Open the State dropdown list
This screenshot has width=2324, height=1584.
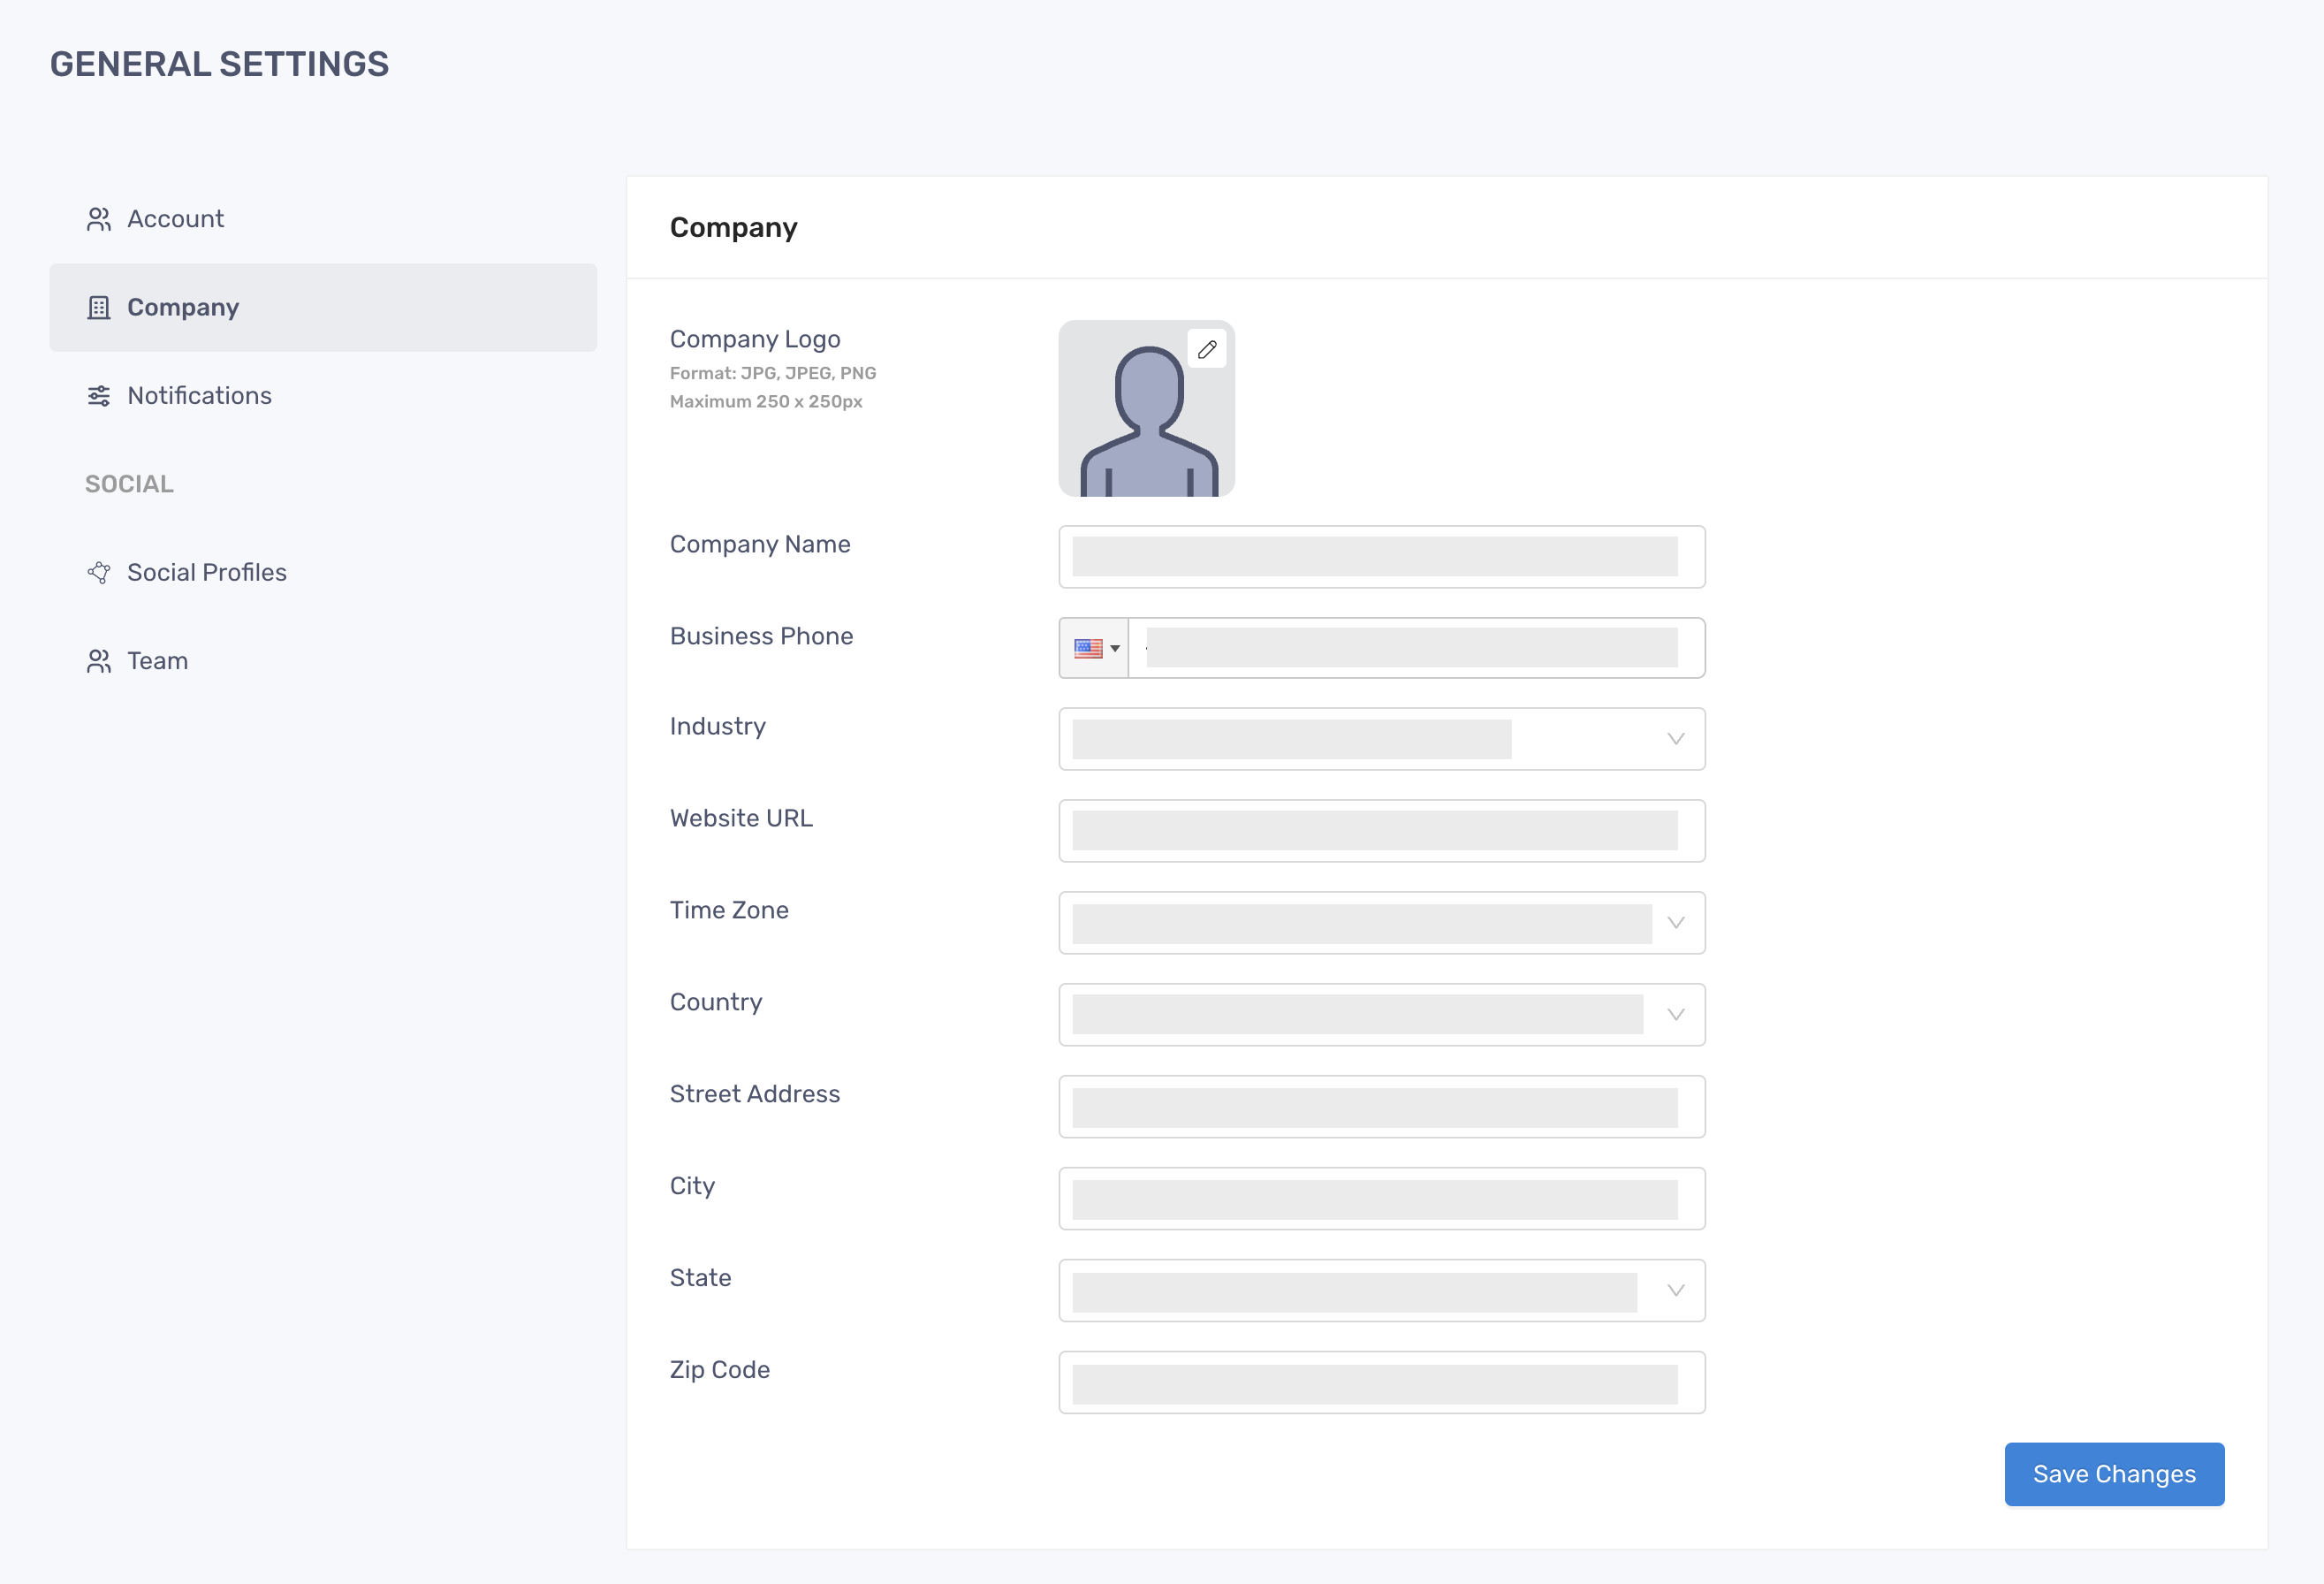[x=1382, y=1291]
